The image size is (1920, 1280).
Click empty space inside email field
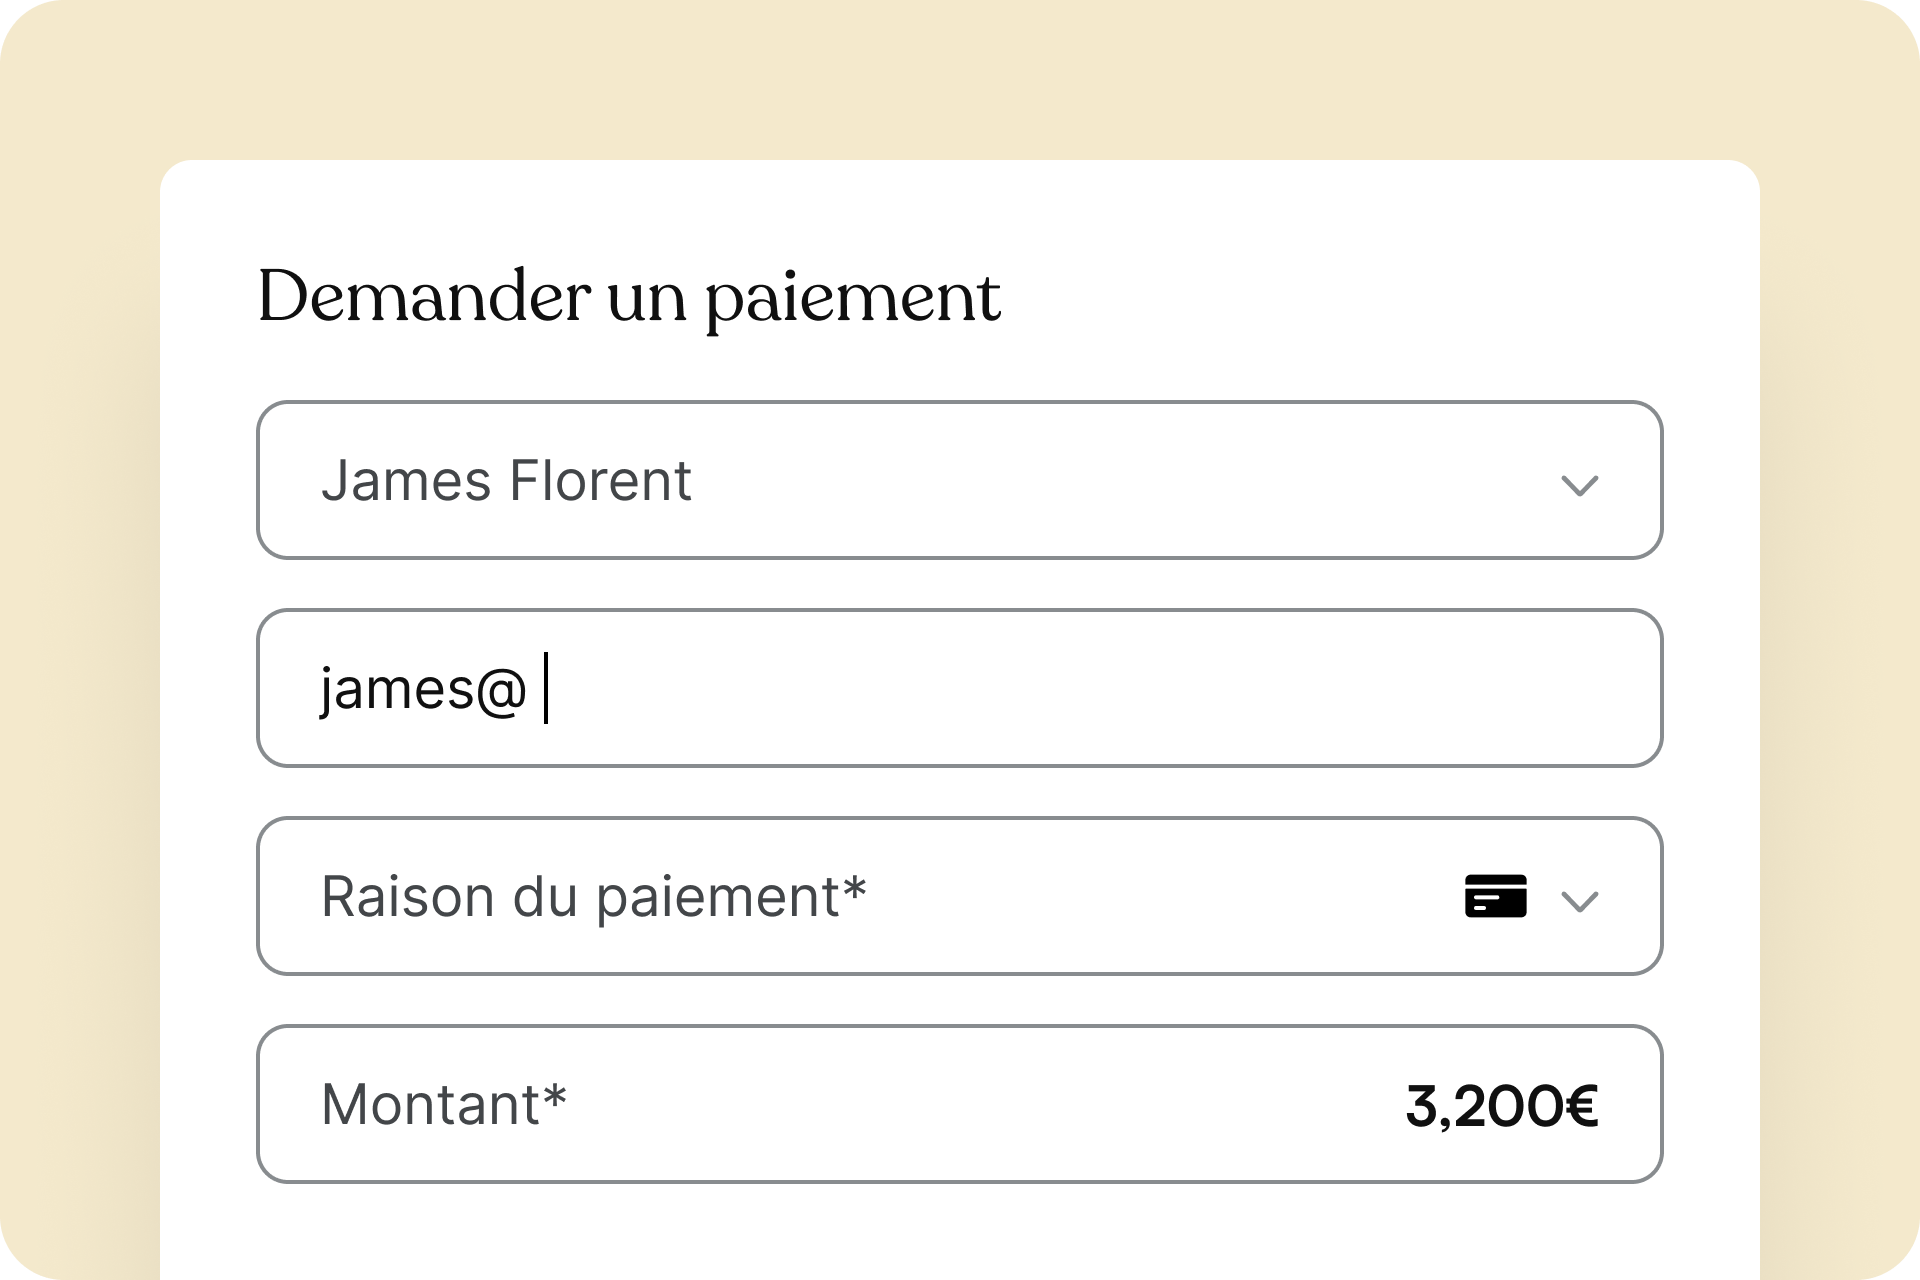[x=1100, y=688]
